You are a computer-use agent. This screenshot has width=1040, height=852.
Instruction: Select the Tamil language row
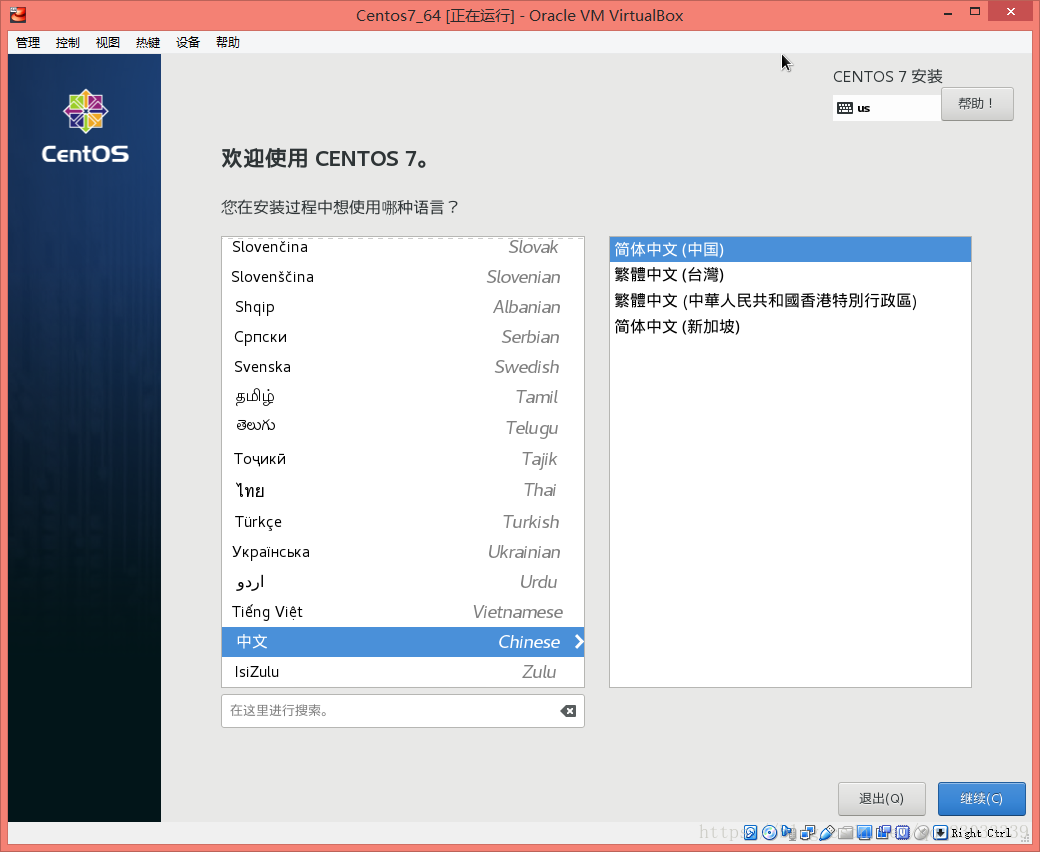[x=403, y=396]
